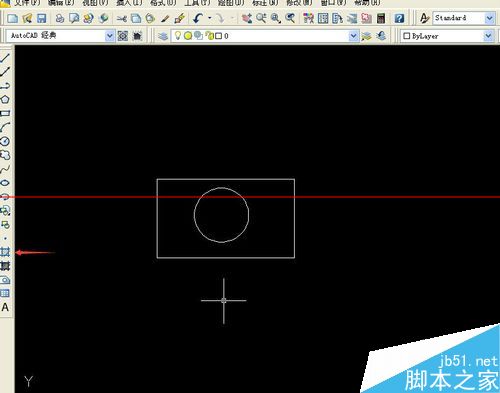Click the Match Properties brush icon
This screenshot has height=393, width=500.
pos(165,18)
